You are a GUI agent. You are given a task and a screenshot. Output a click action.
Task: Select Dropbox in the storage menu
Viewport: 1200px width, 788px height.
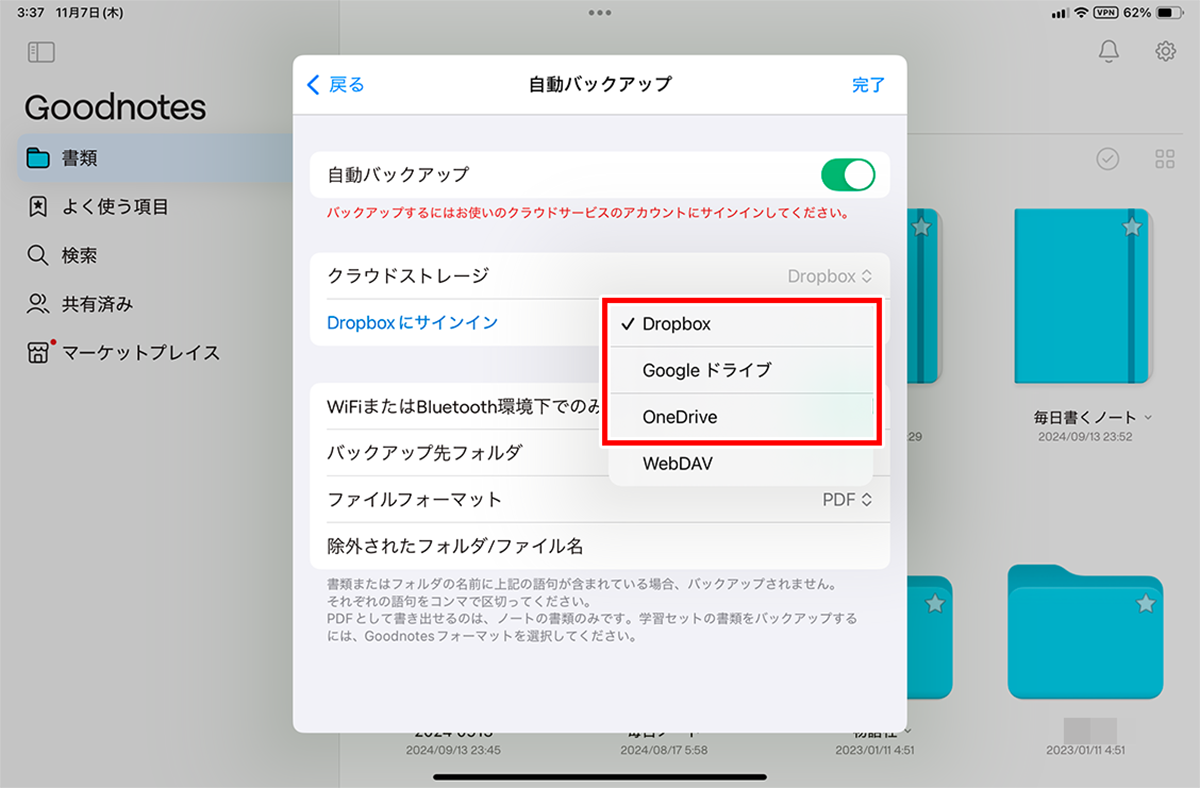coord(740,324)
